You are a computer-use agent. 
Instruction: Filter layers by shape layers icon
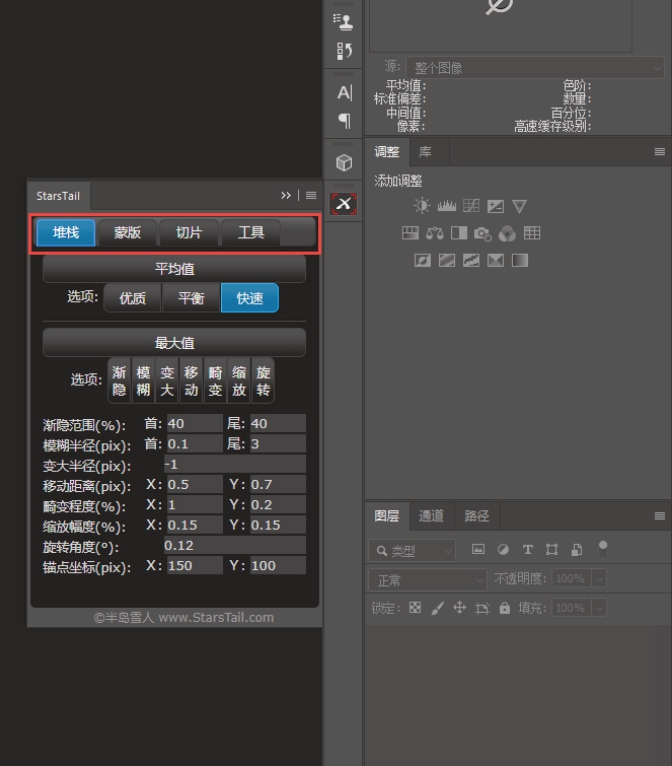tap(552, 550)
